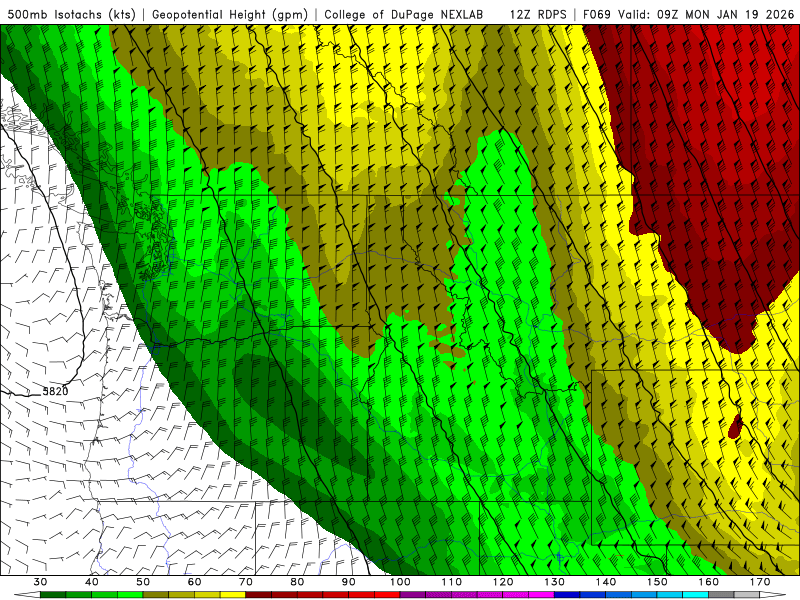The height and width of the screenshot is (600, 800).
Task: Select the magenta swatch just left of 130
Action: [x=541, y=595]
